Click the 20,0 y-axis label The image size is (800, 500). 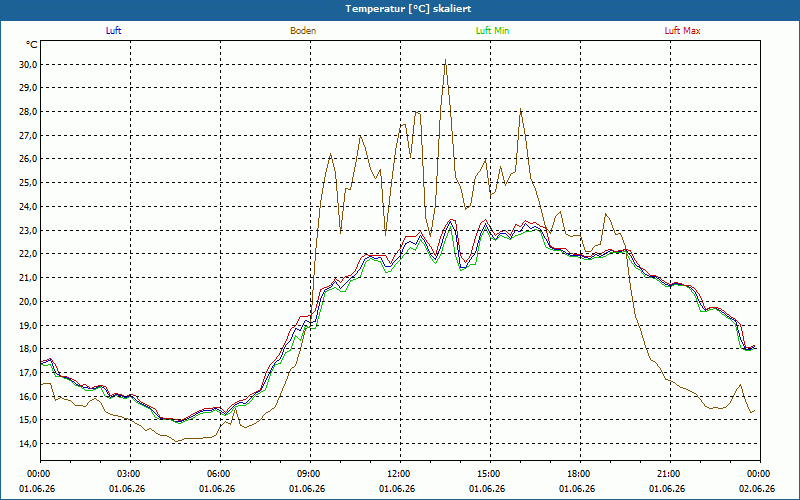(29, 302)
